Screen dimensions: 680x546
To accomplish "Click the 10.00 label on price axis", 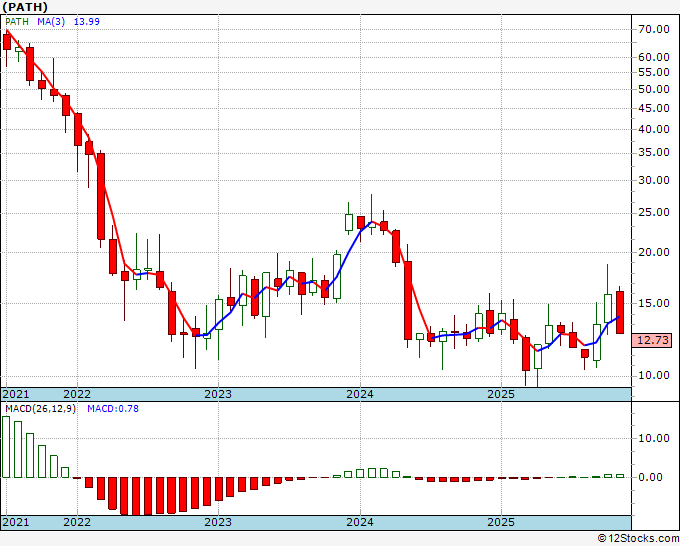I will click(652, 375).
